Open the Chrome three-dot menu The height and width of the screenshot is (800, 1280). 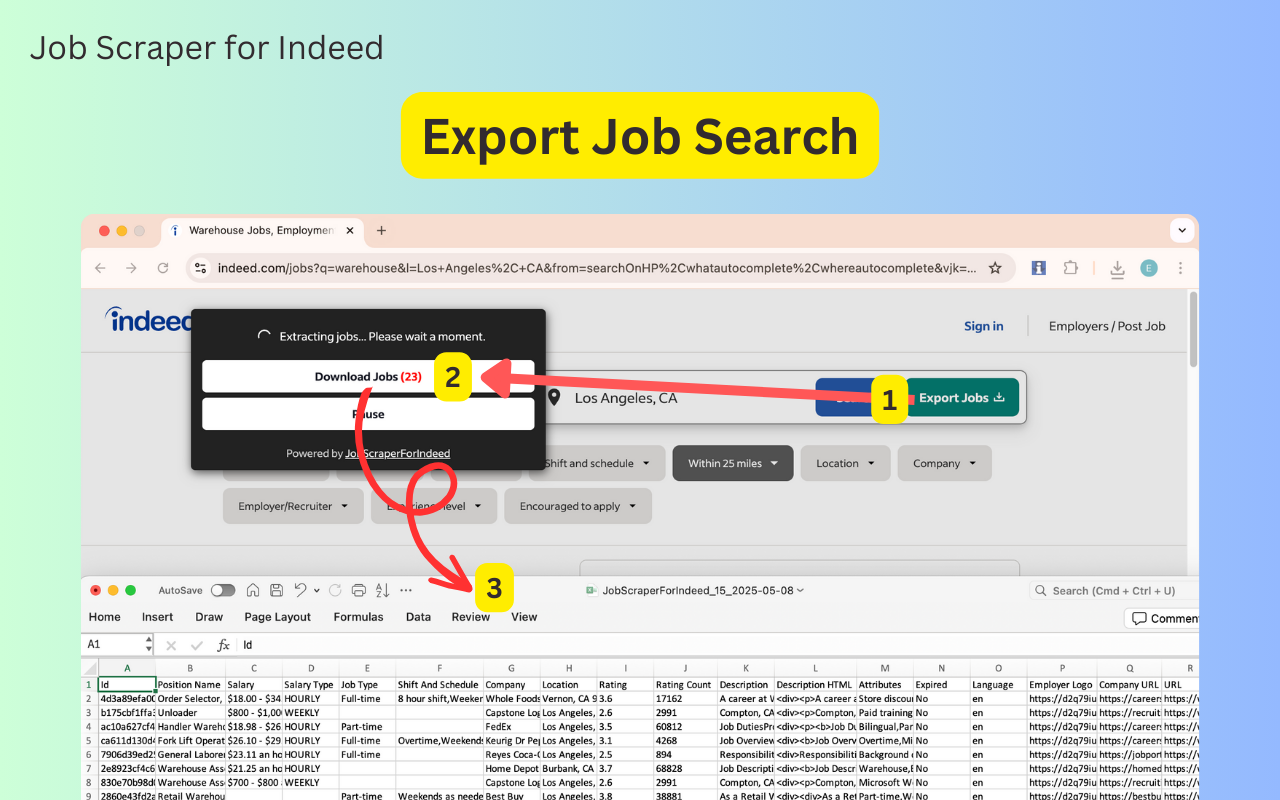pyautogui.click(x=1181, y=268)
